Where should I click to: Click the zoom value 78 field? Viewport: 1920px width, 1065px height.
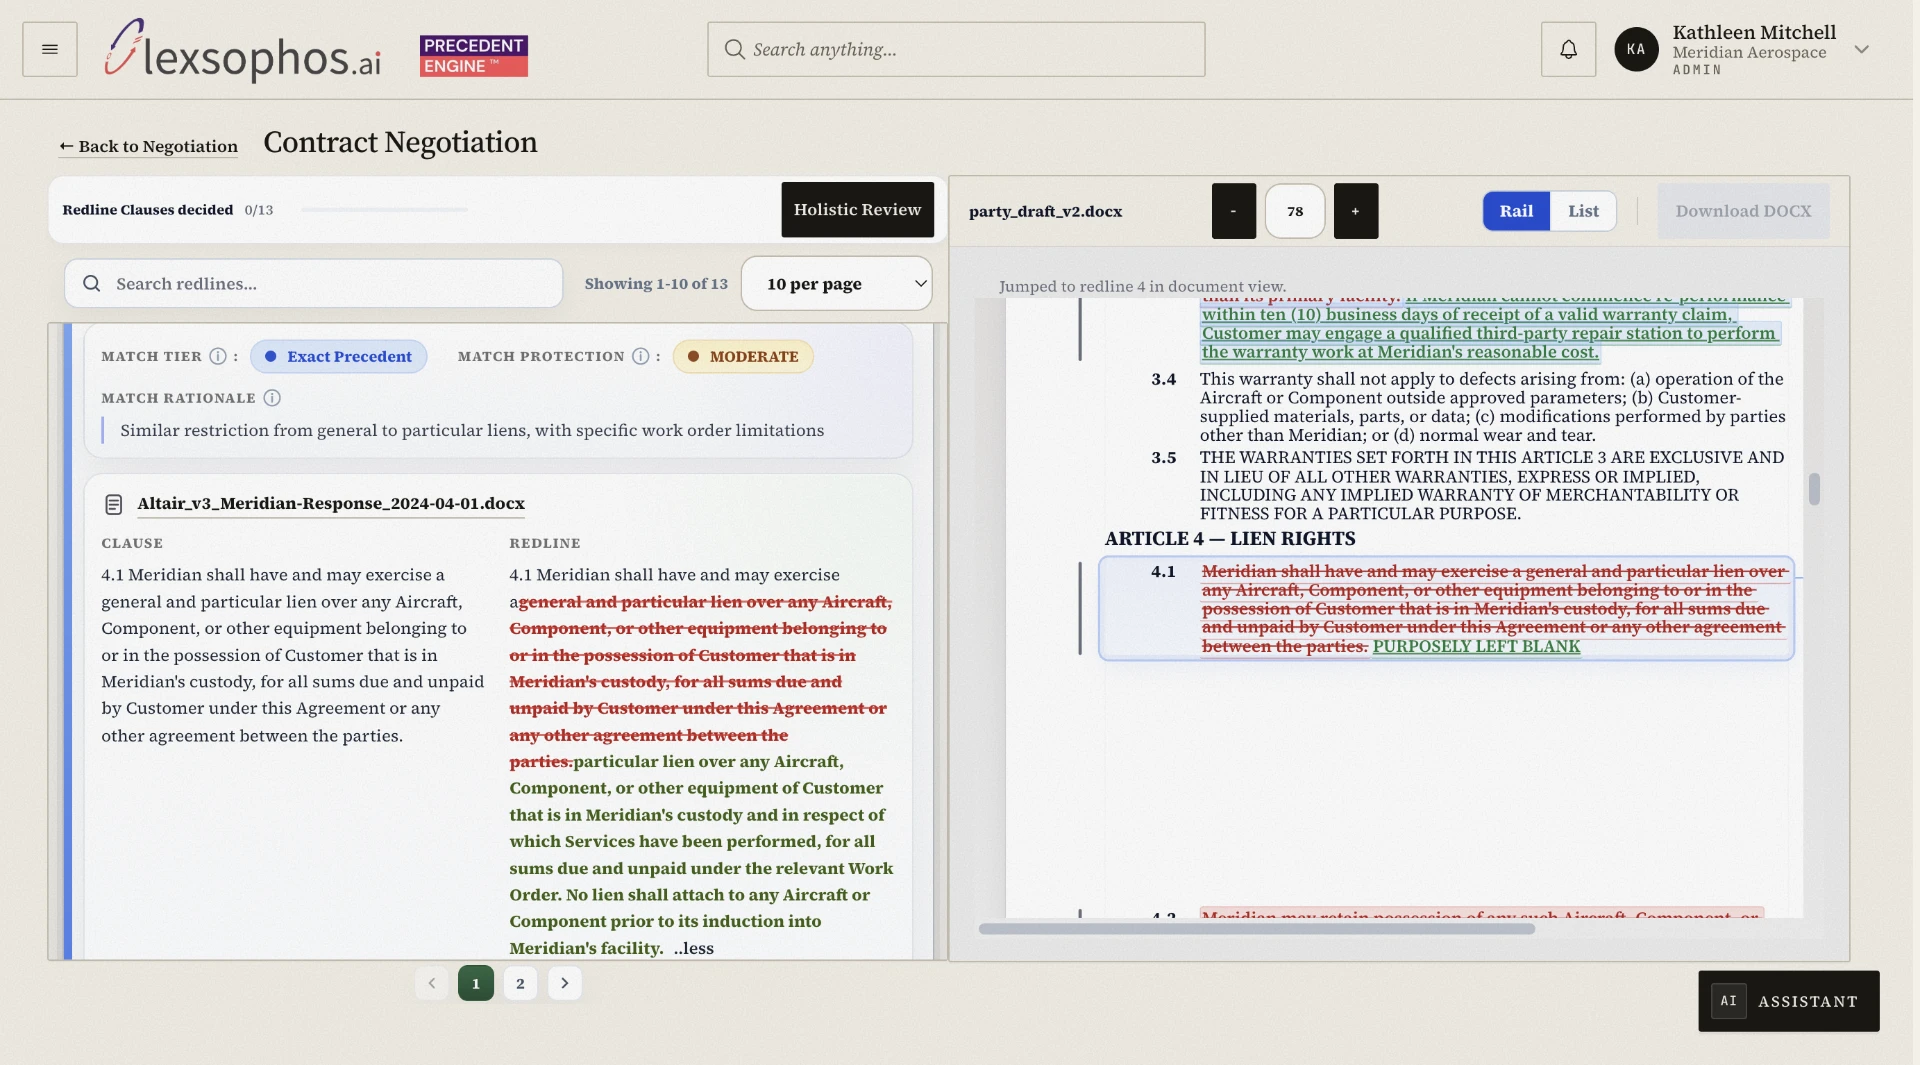(1295, 211)
